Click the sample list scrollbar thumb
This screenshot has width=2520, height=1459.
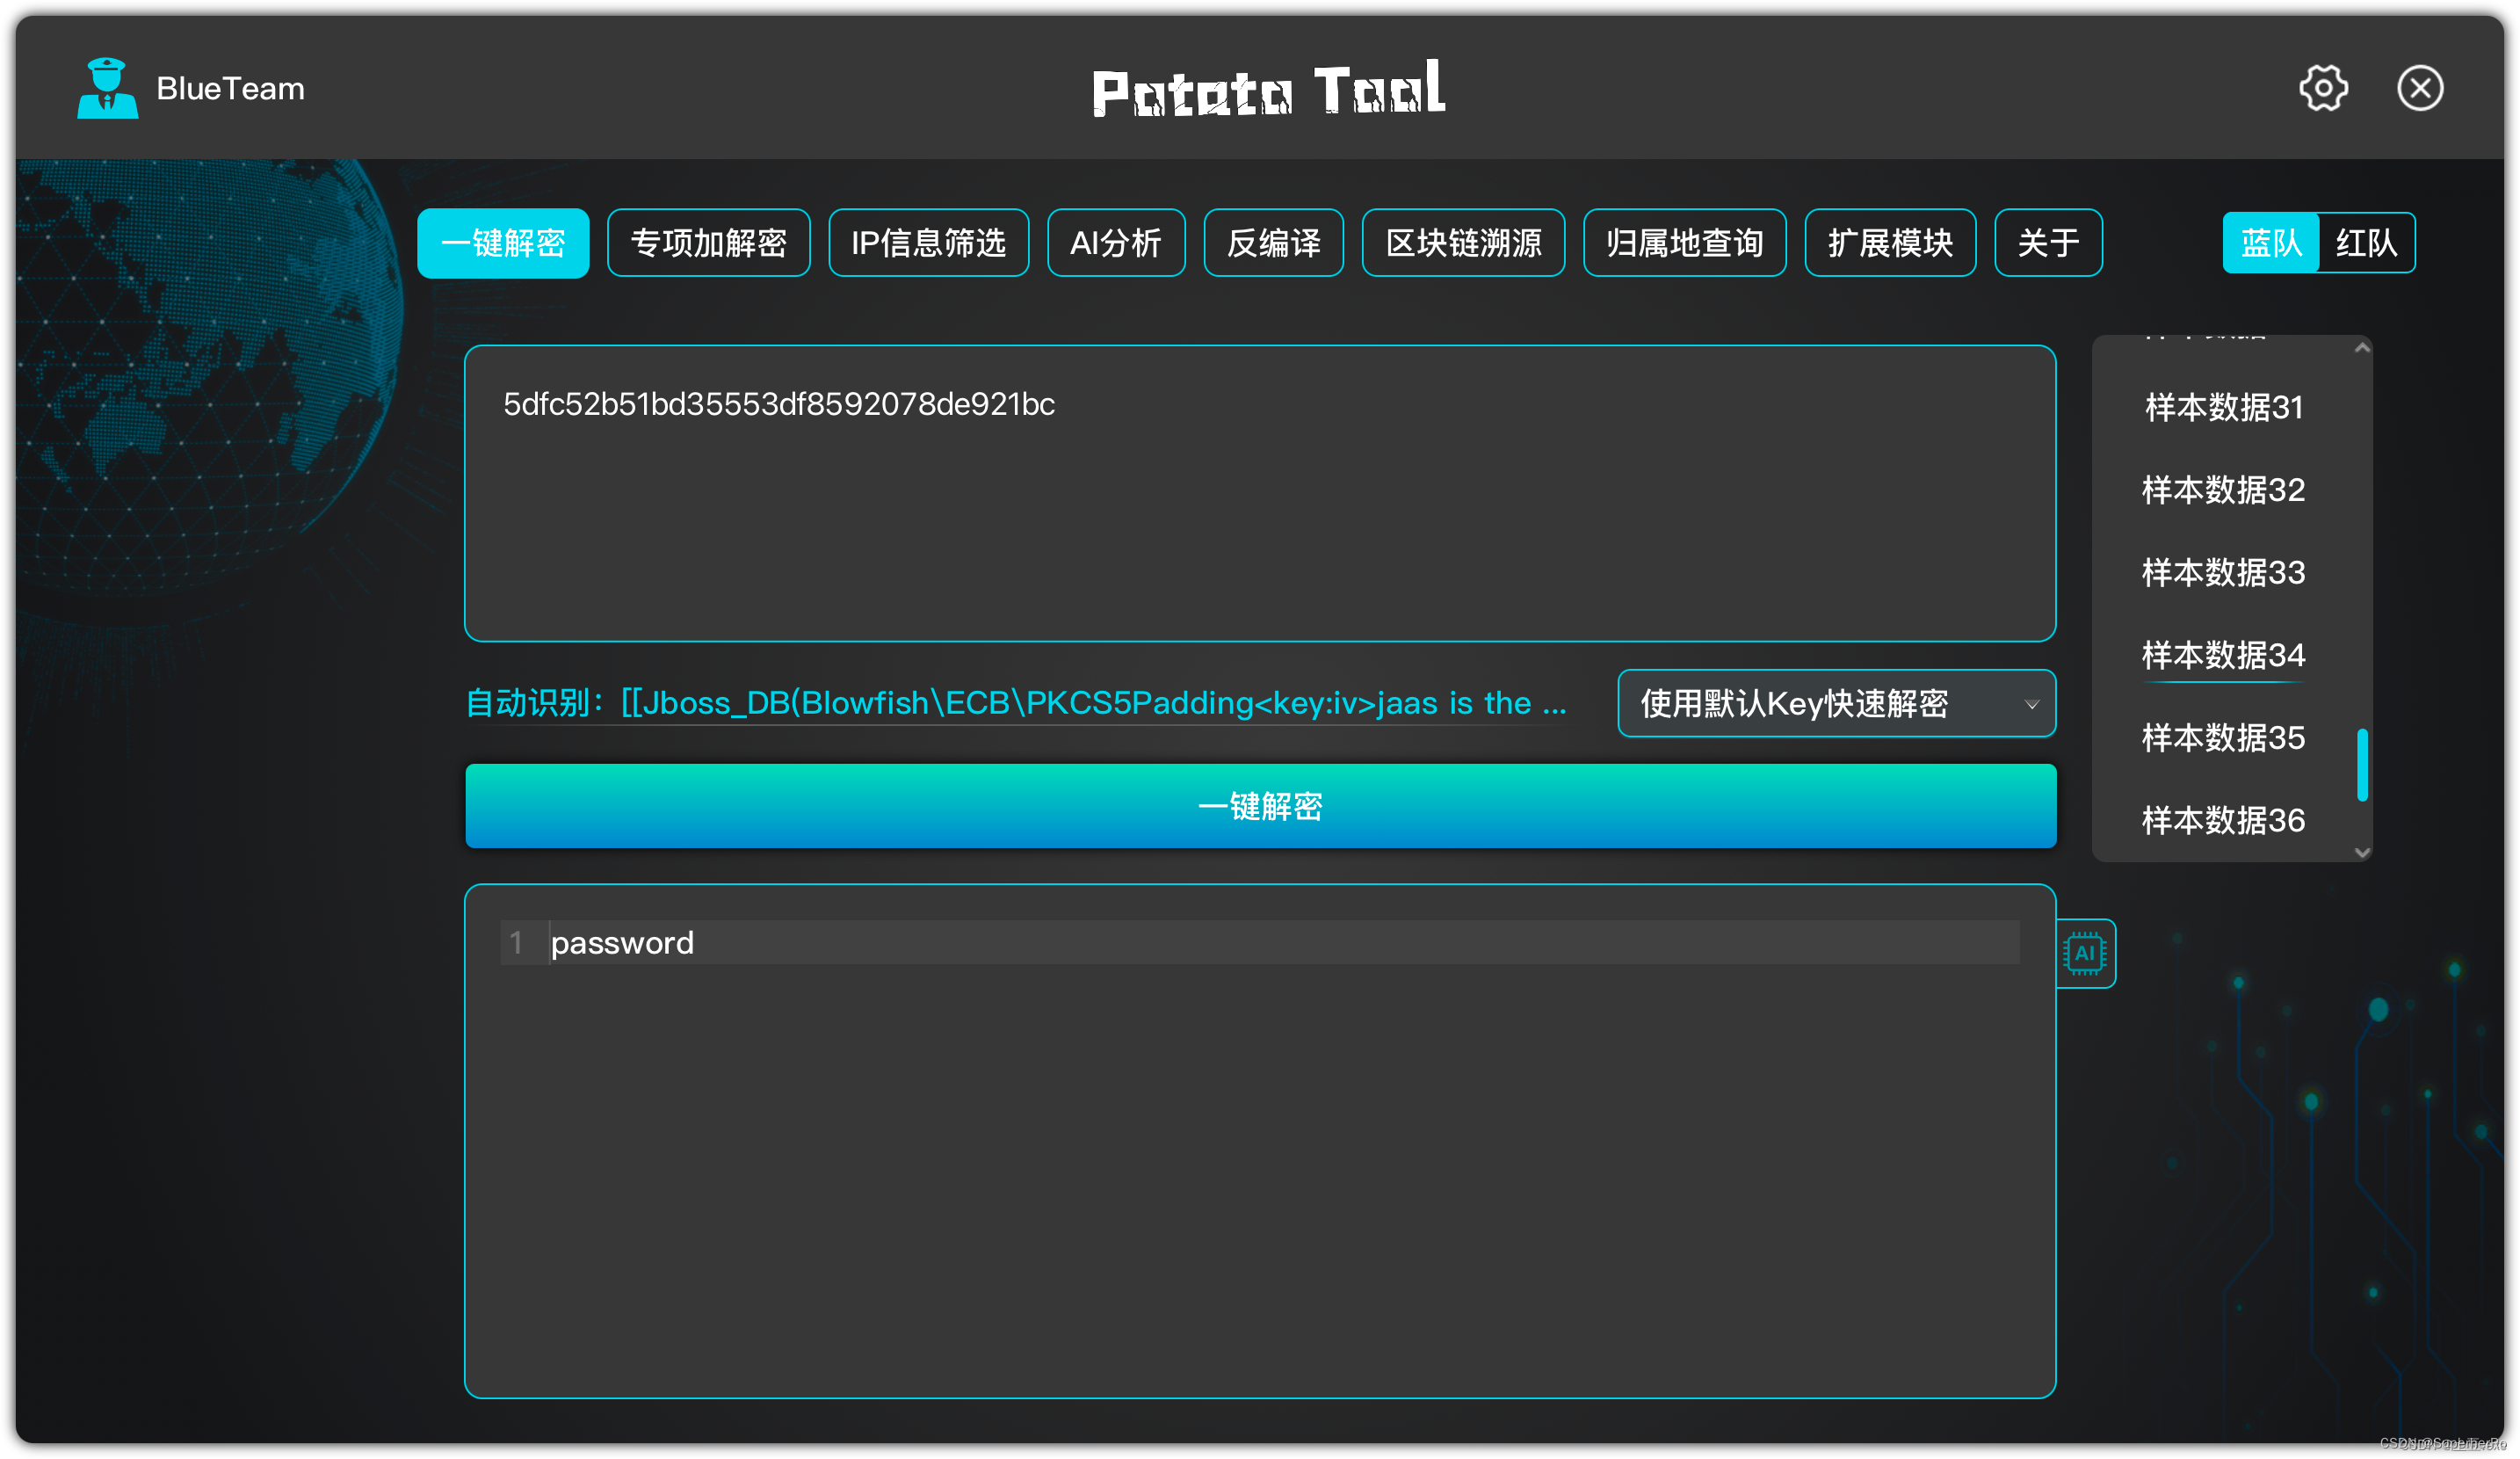pyautogui.click(x=2361, y=765)
